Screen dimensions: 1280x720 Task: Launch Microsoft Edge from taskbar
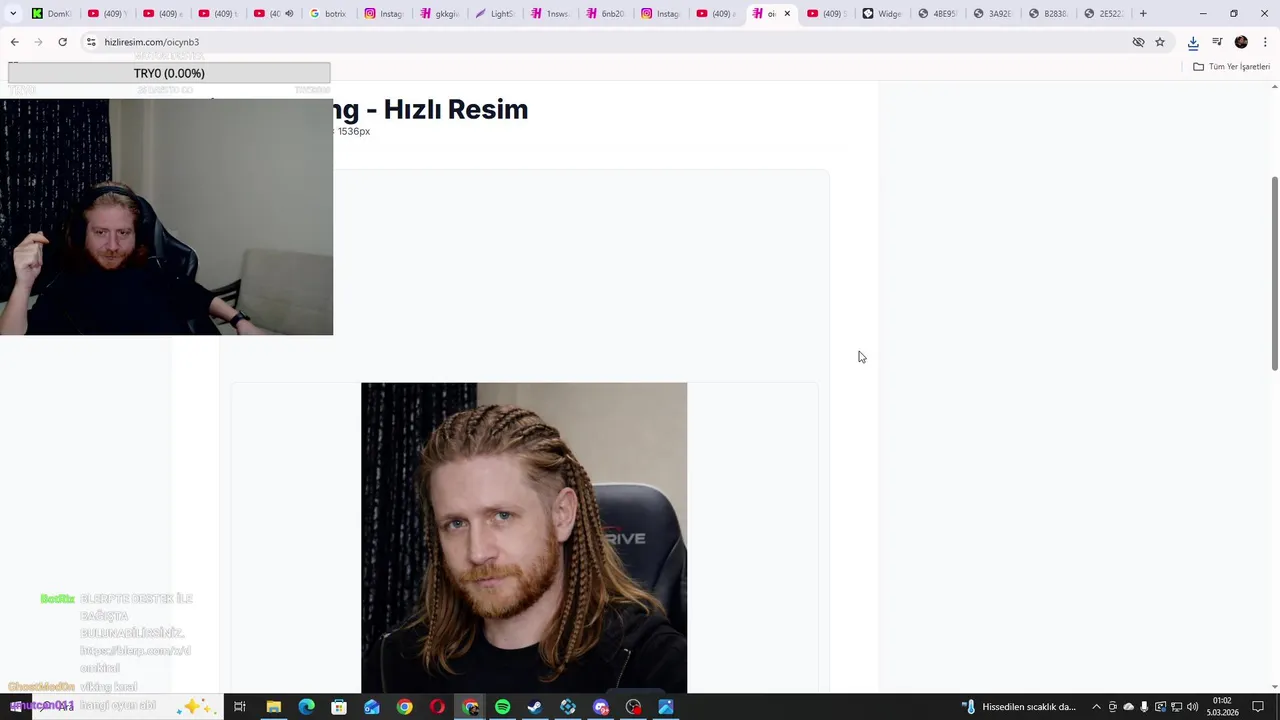click(x=306, y=707)
